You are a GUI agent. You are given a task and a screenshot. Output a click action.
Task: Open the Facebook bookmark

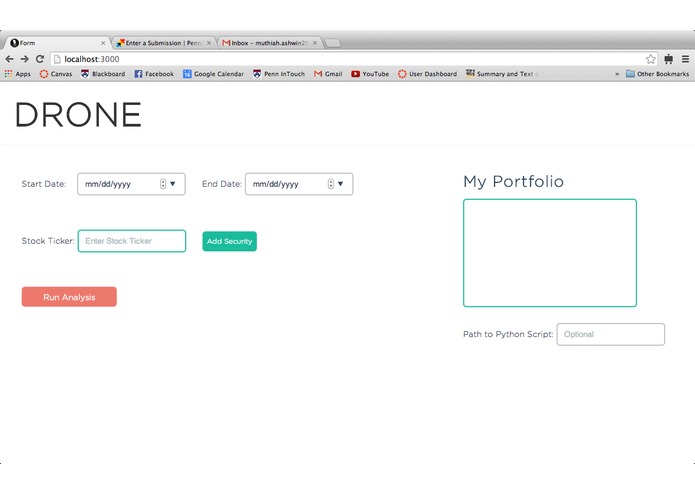(x=154, y=74)
